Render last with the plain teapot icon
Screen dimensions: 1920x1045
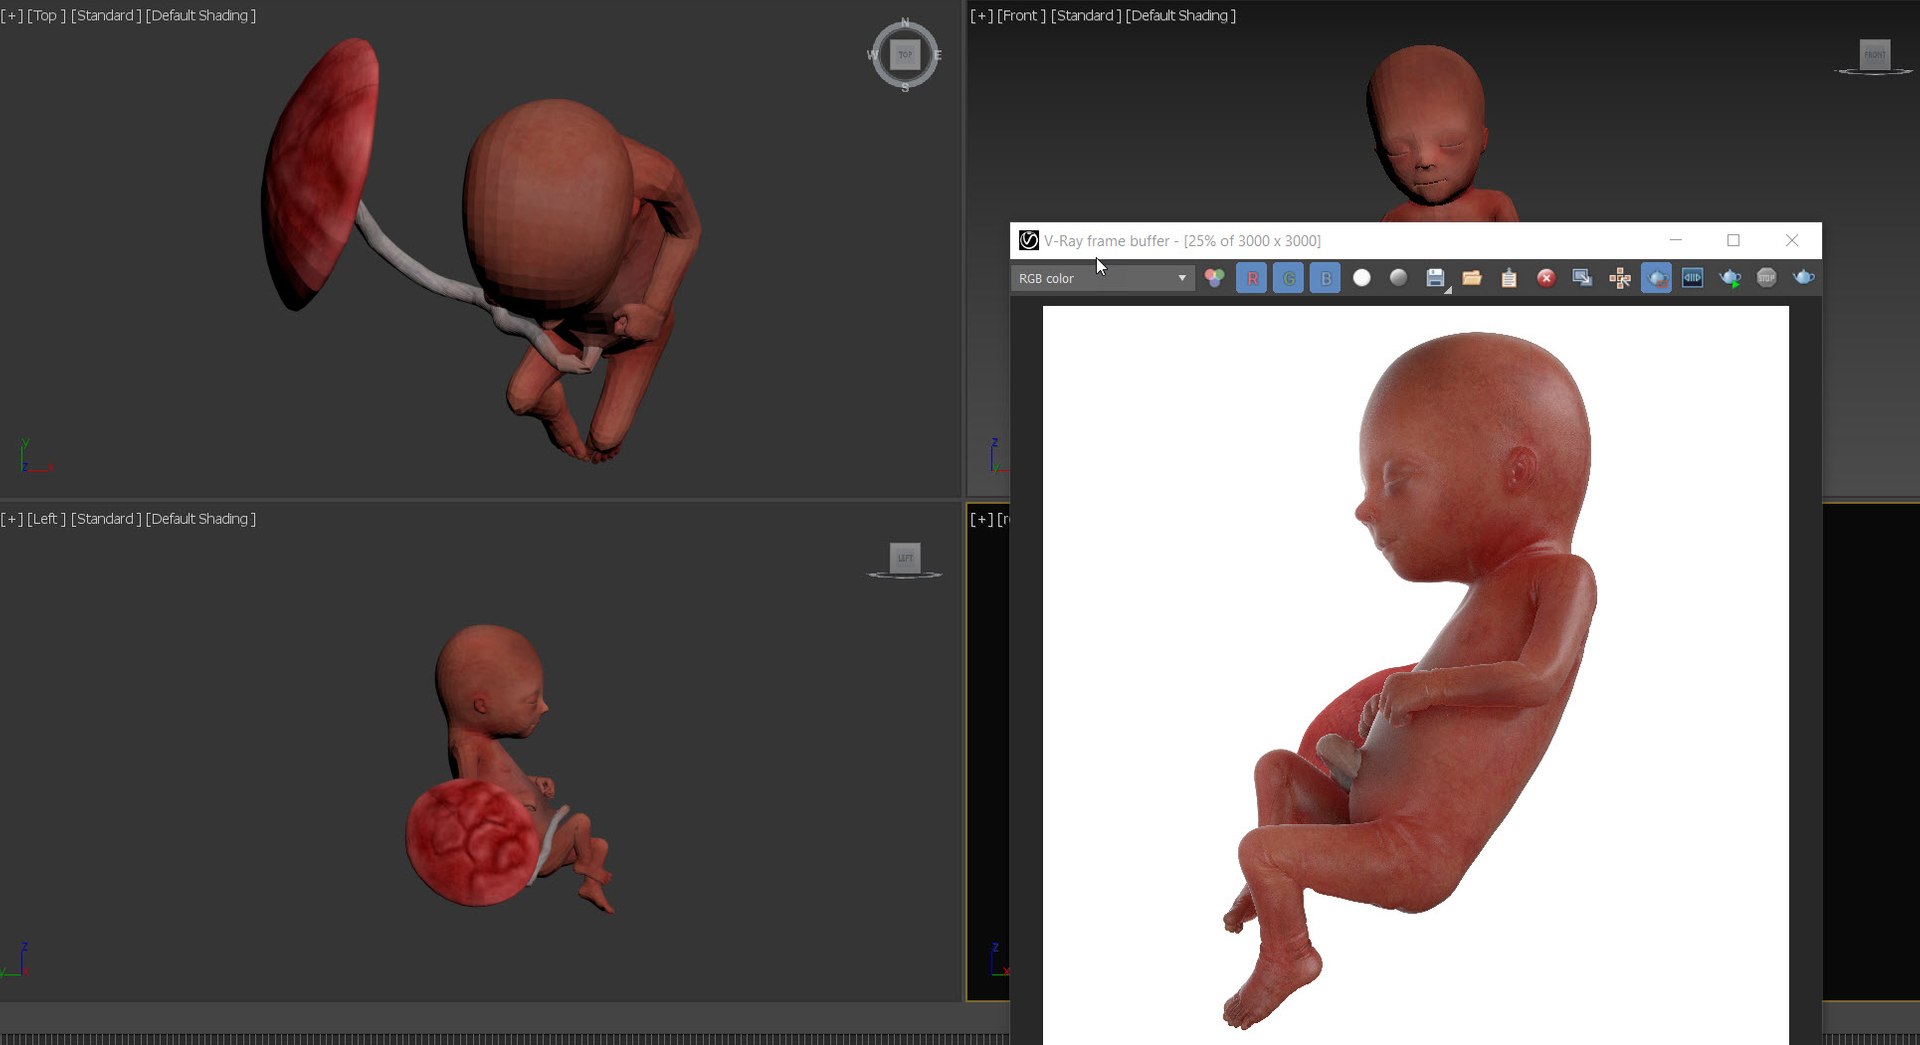(x=1804, y=278)
